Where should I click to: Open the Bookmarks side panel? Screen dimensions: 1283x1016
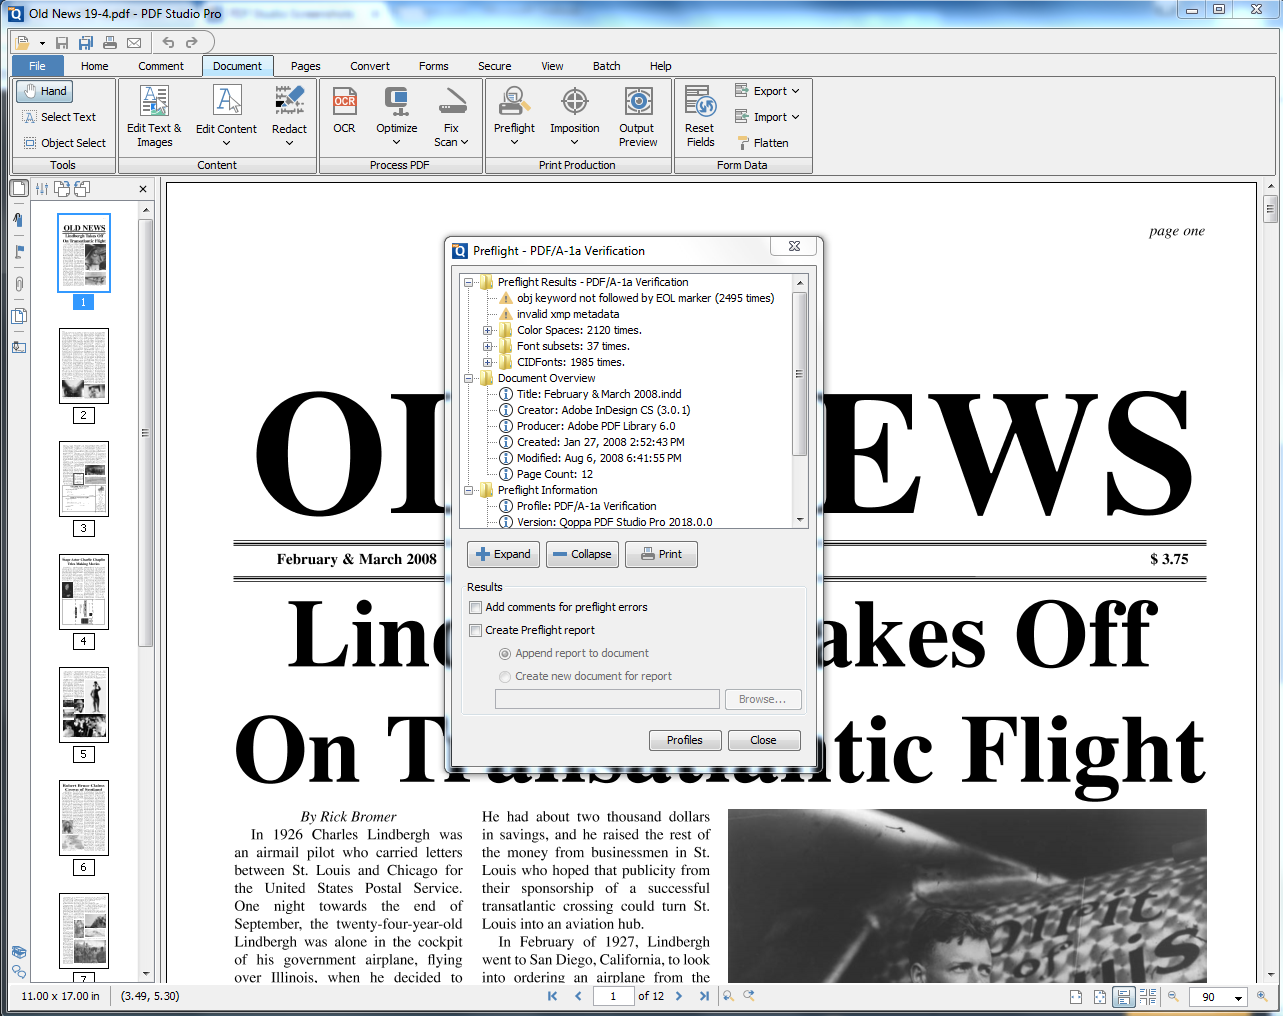[18, 220]
